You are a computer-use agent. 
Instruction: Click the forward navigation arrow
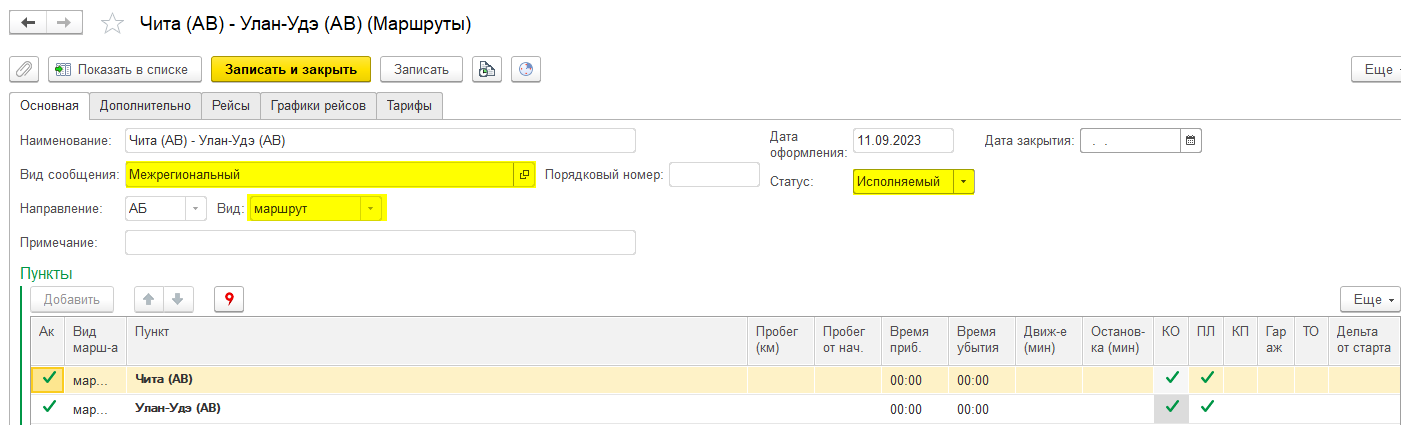coord(65,22)
